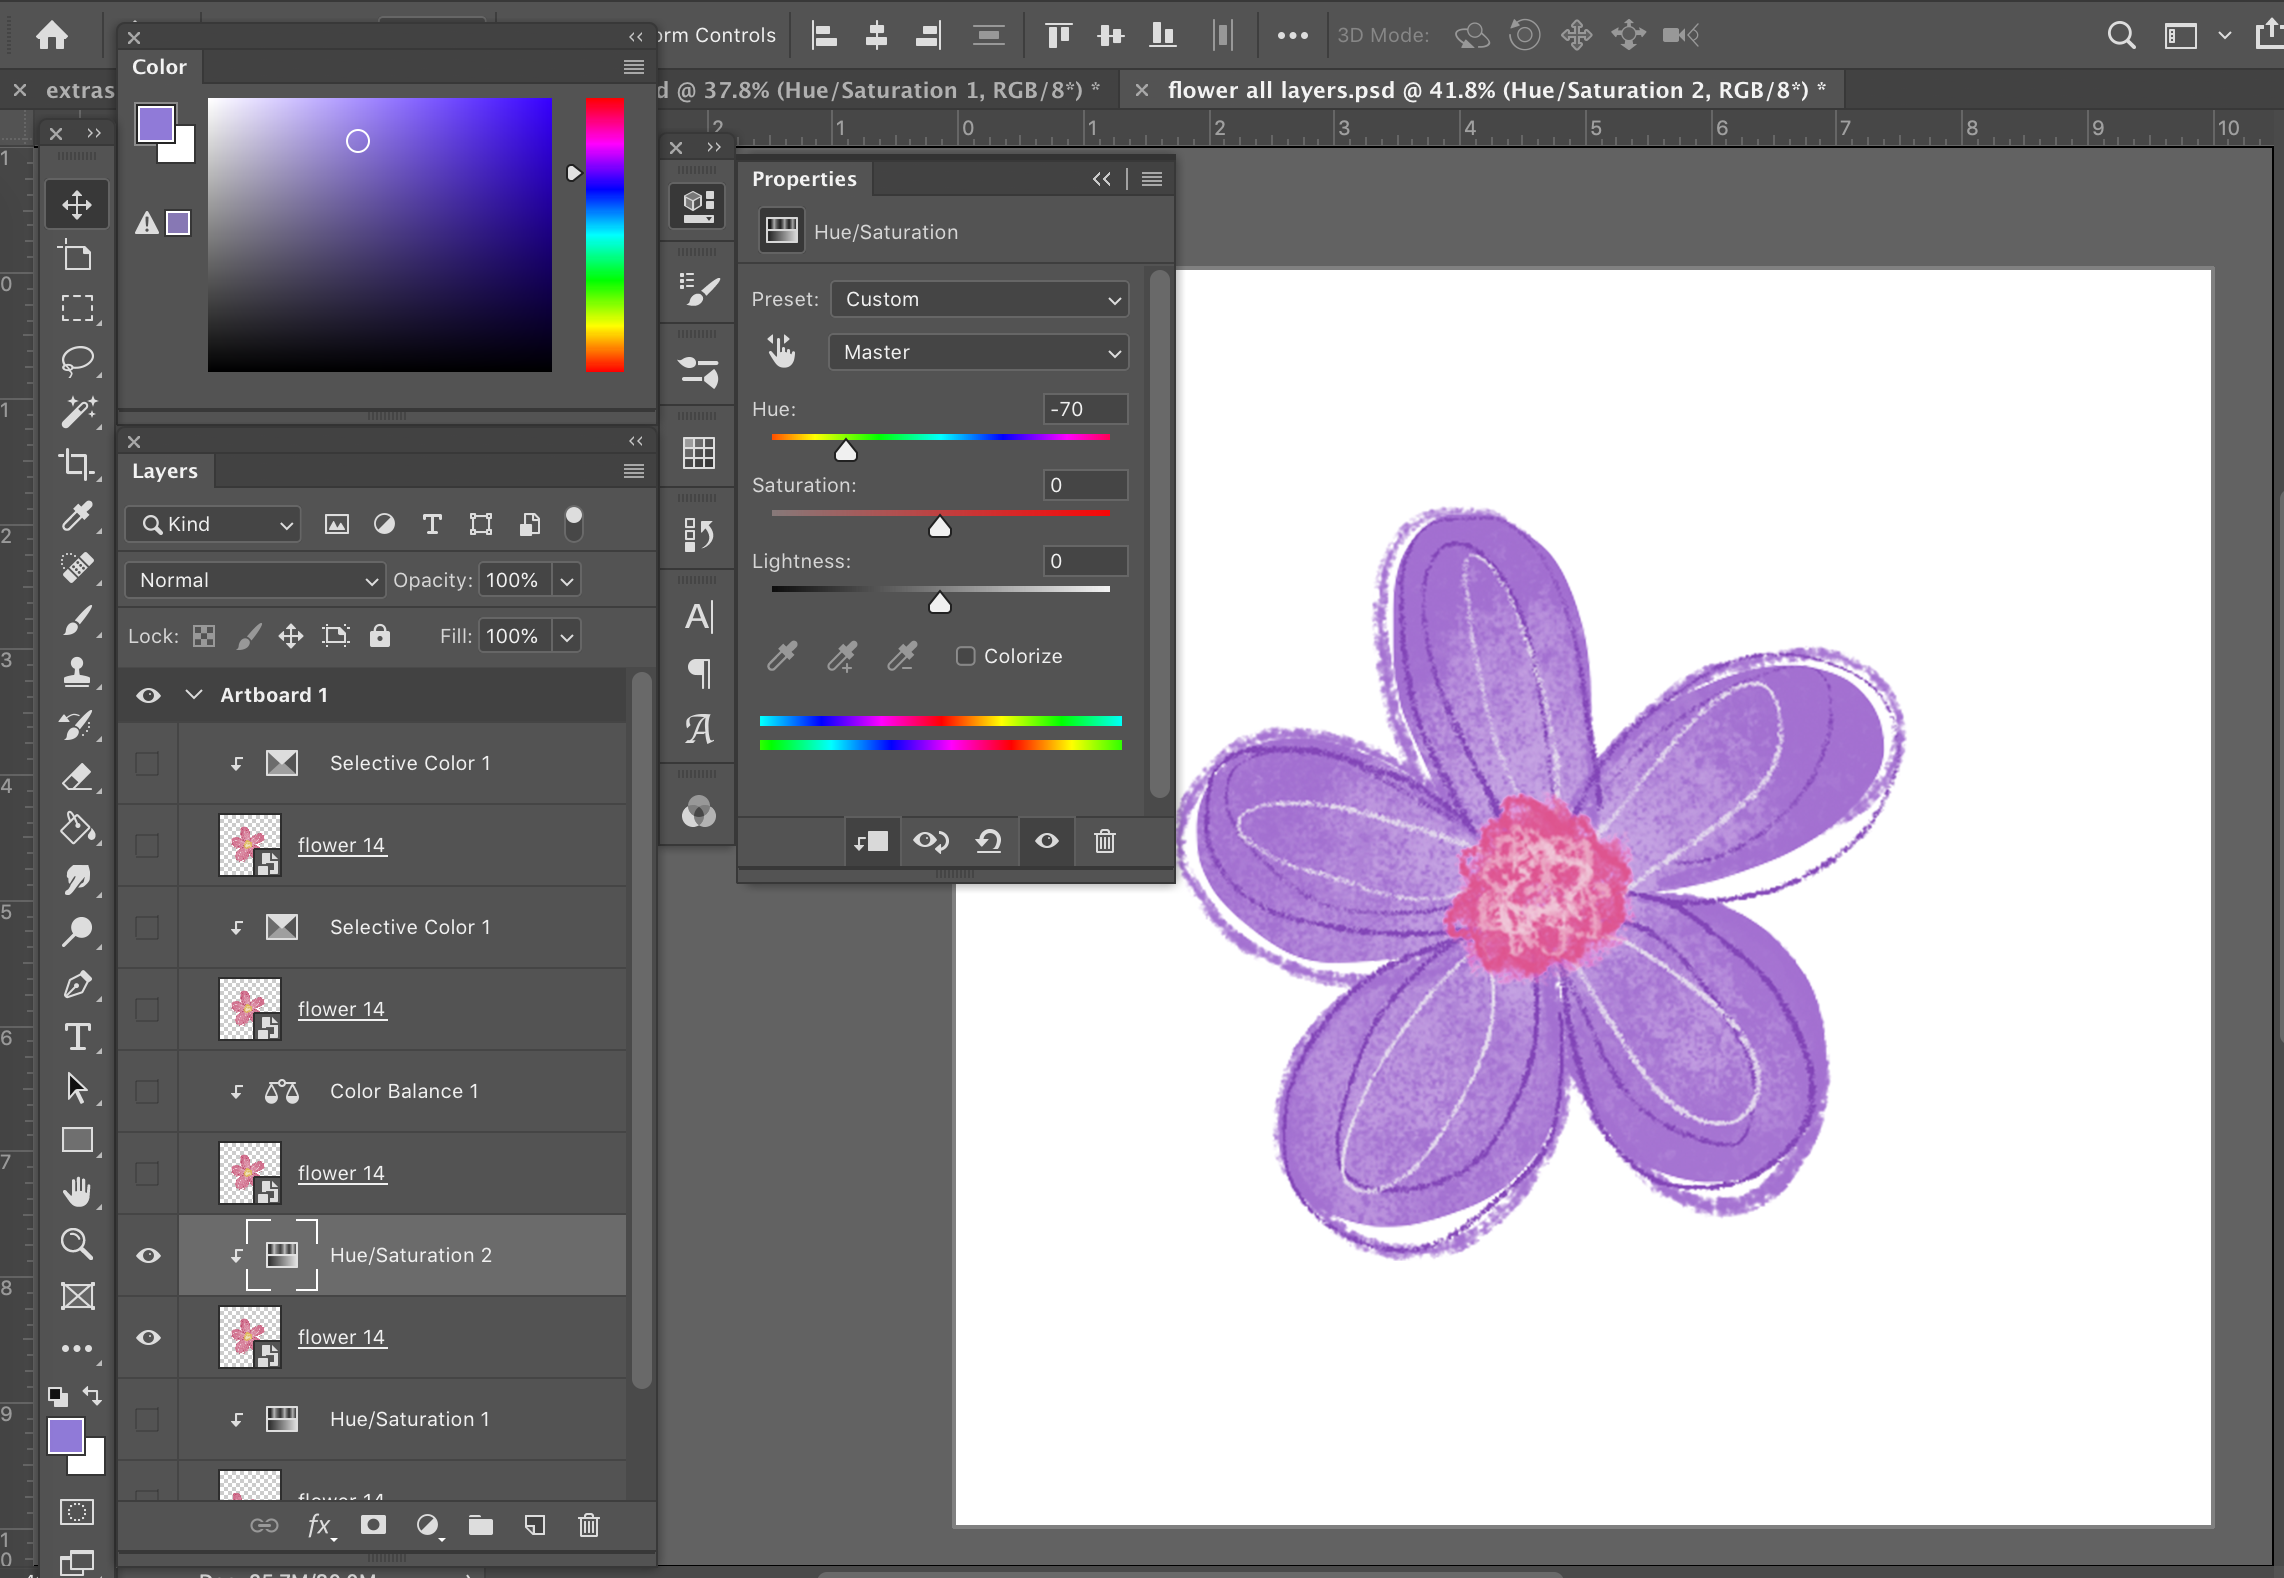Viewport: 2284px width, 1578px height.
Task: Open the Kind filter dropdown
Action: 213,524
